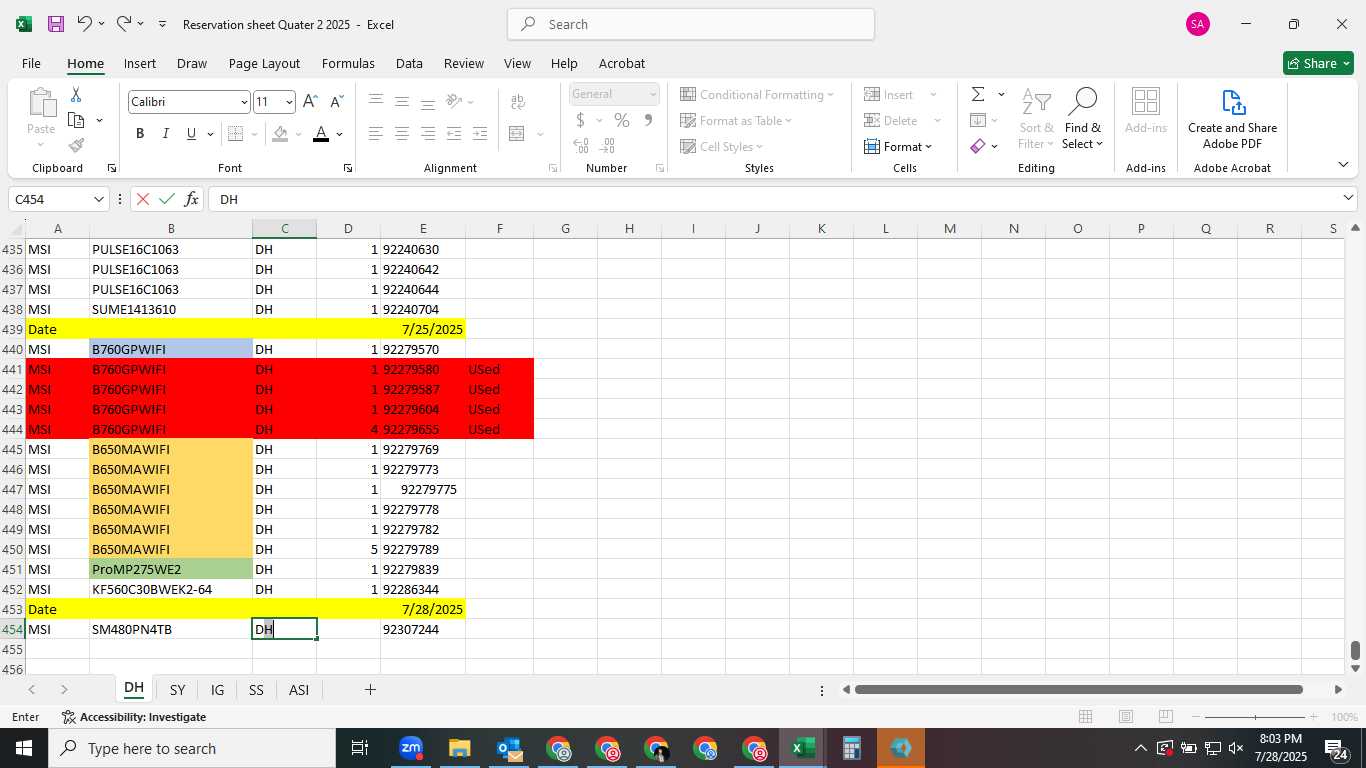Apply the red Font Color swatch
The width and height of the screenshot is (1366, 768).
(321, 134)
